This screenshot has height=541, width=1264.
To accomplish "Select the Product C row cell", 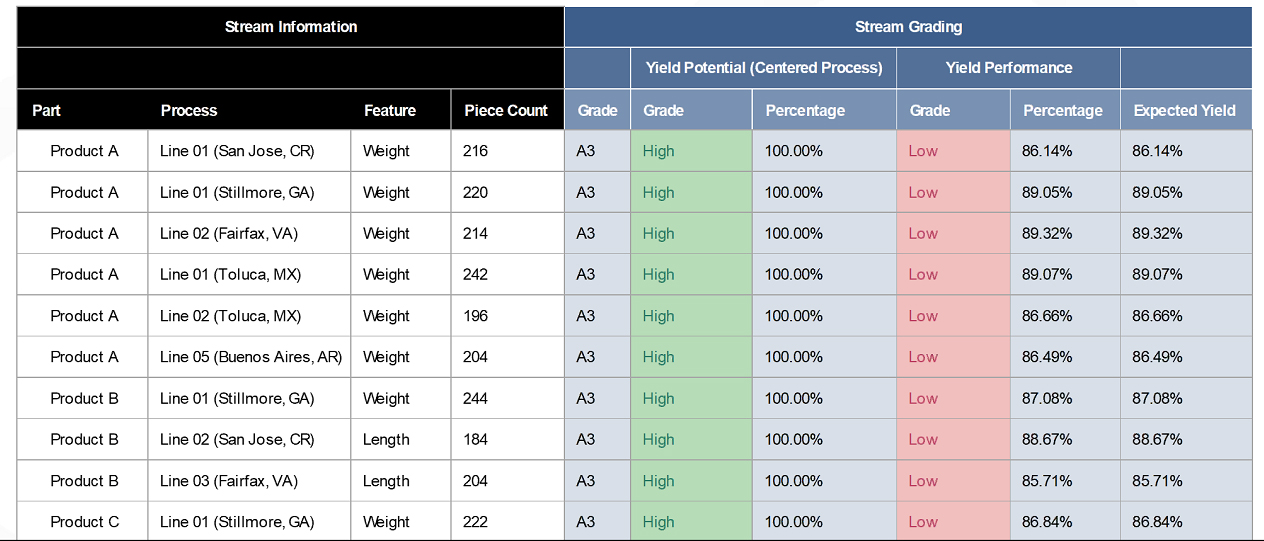I will tap(84, 522).
